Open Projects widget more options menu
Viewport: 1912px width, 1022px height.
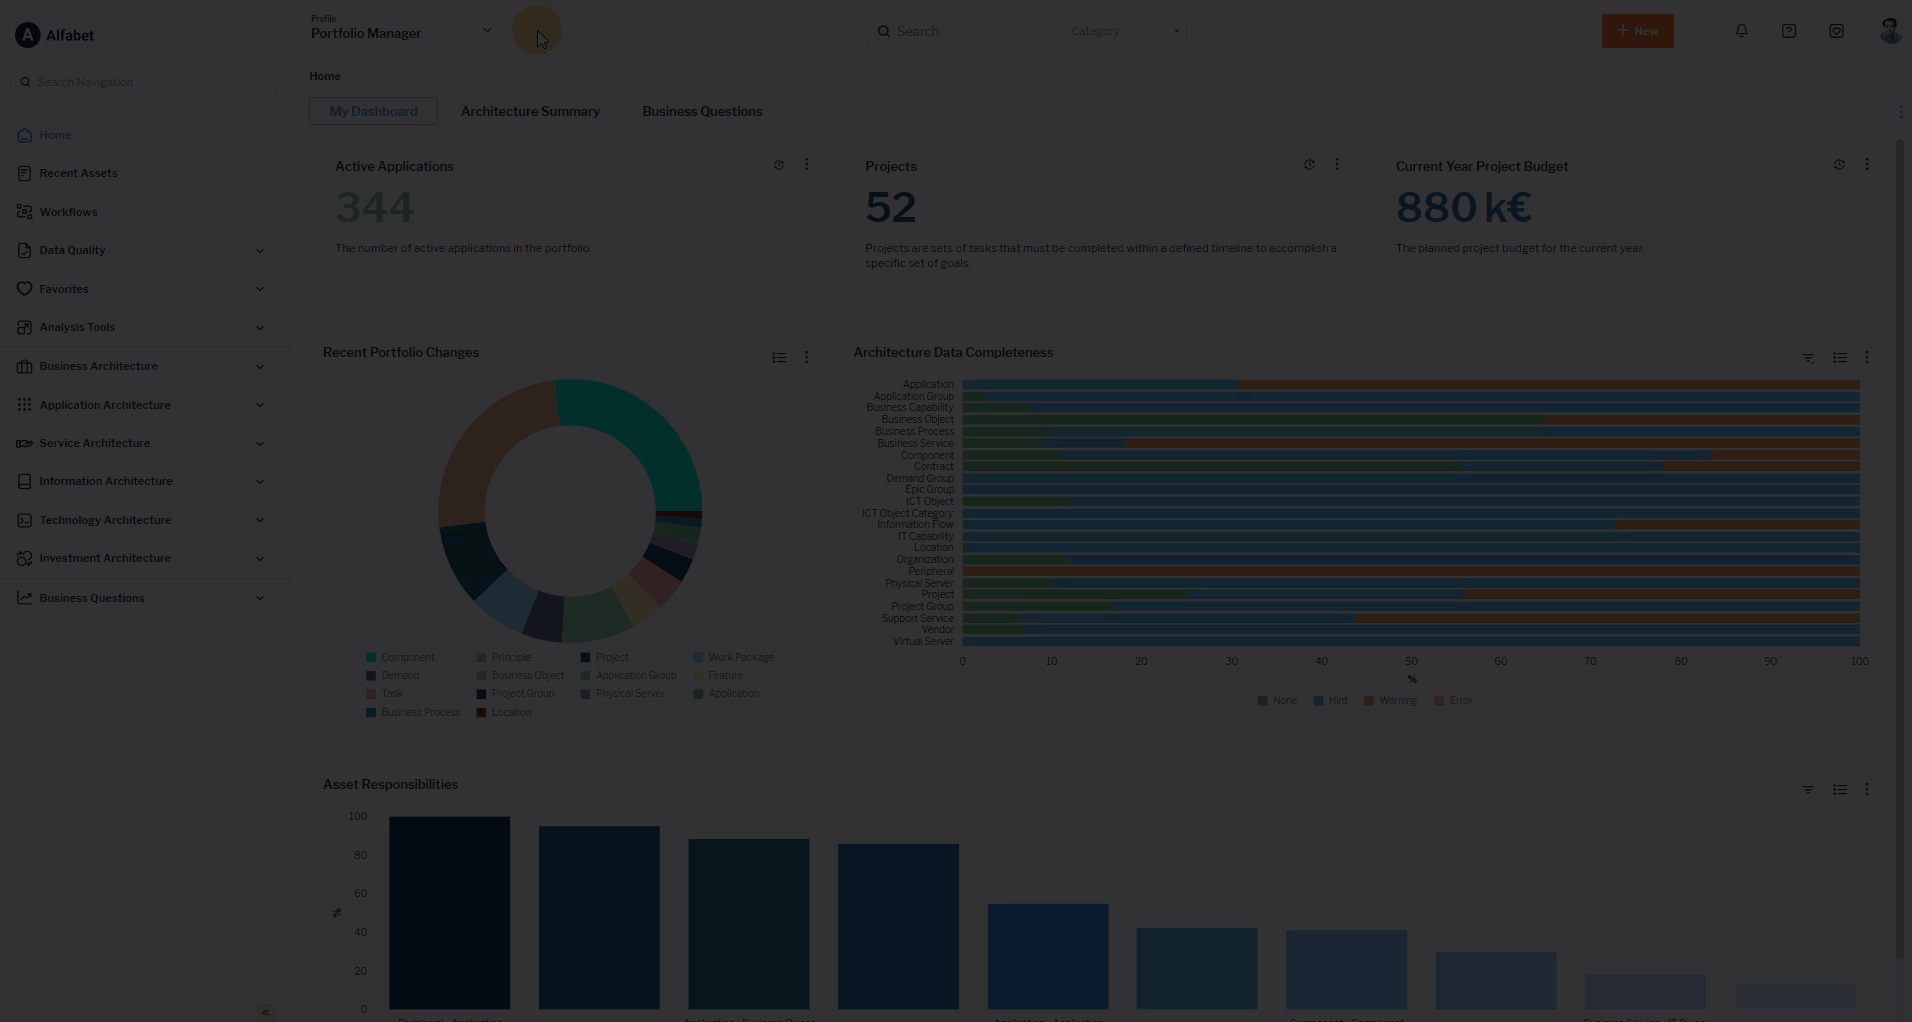coord(1337,165)
